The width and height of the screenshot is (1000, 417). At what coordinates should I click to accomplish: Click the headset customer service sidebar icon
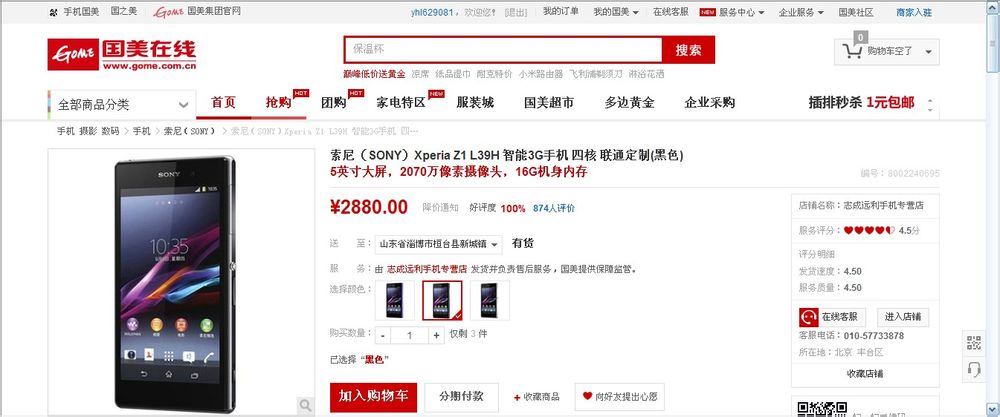click(973, 370)
